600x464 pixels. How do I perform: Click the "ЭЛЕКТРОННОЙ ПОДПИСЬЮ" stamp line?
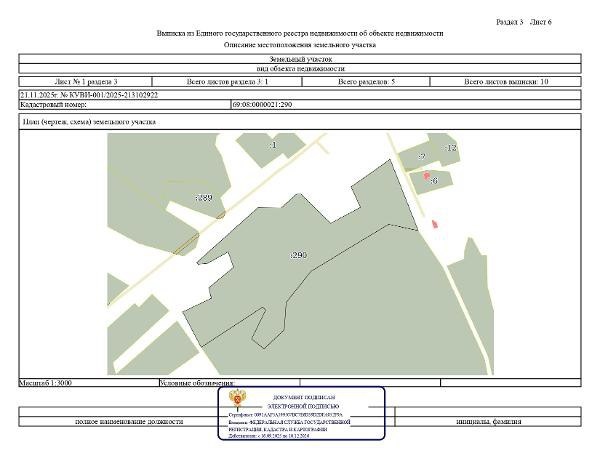[x=303, y=406]
